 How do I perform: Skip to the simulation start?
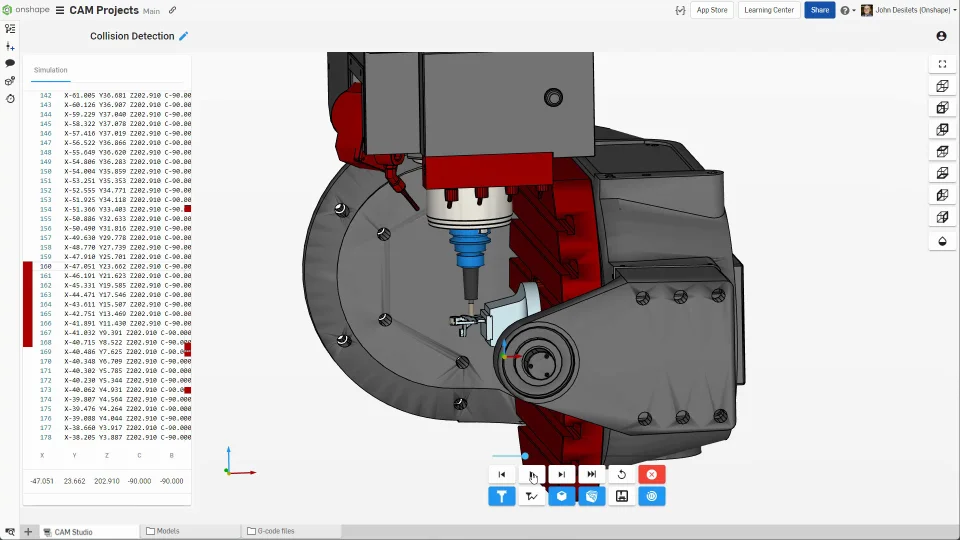point(502,475)
